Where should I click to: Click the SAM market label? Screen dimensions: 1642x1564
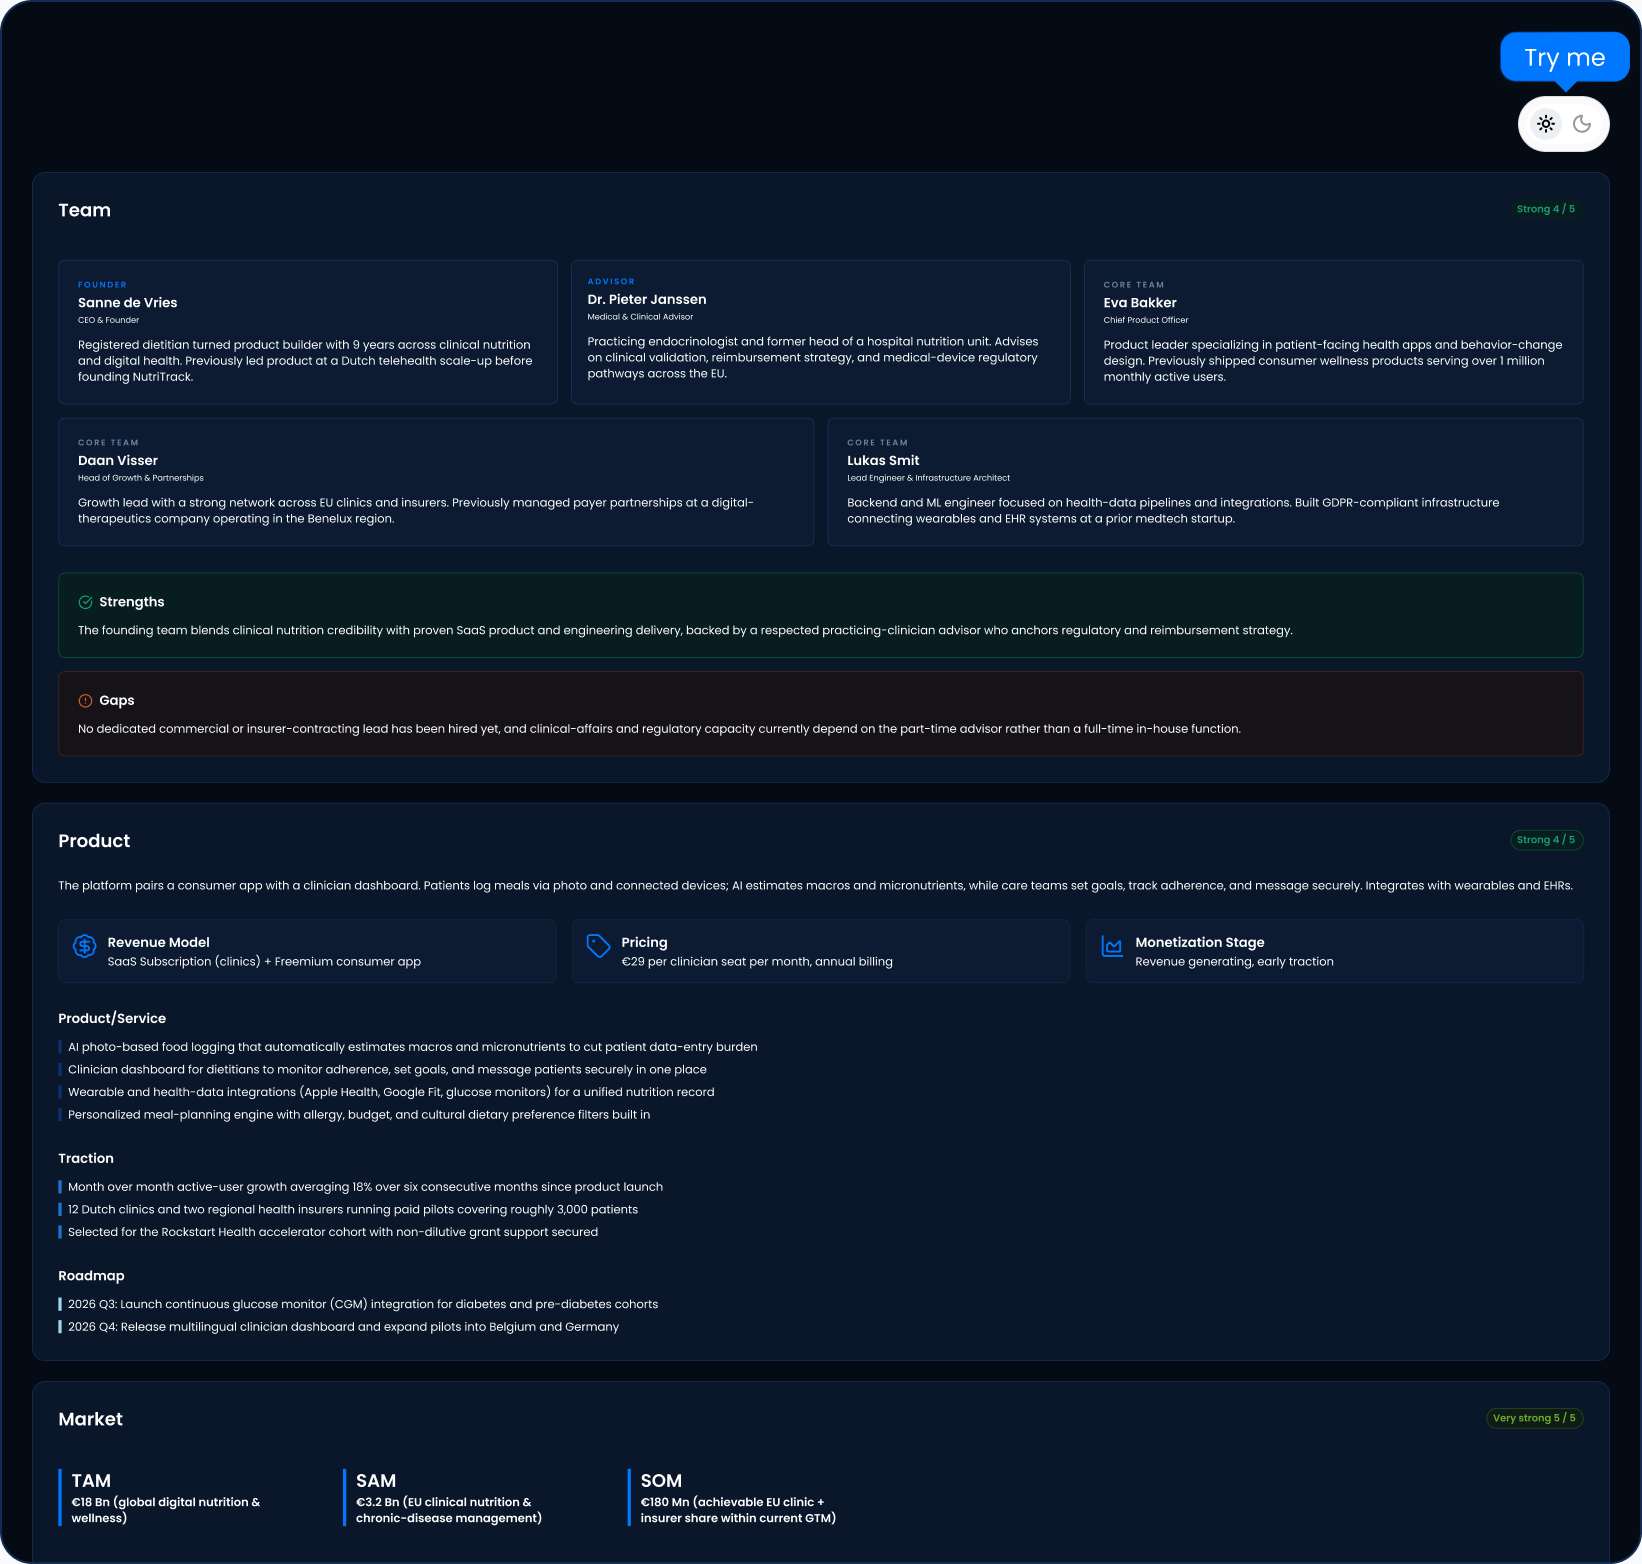pos(376,1481)
